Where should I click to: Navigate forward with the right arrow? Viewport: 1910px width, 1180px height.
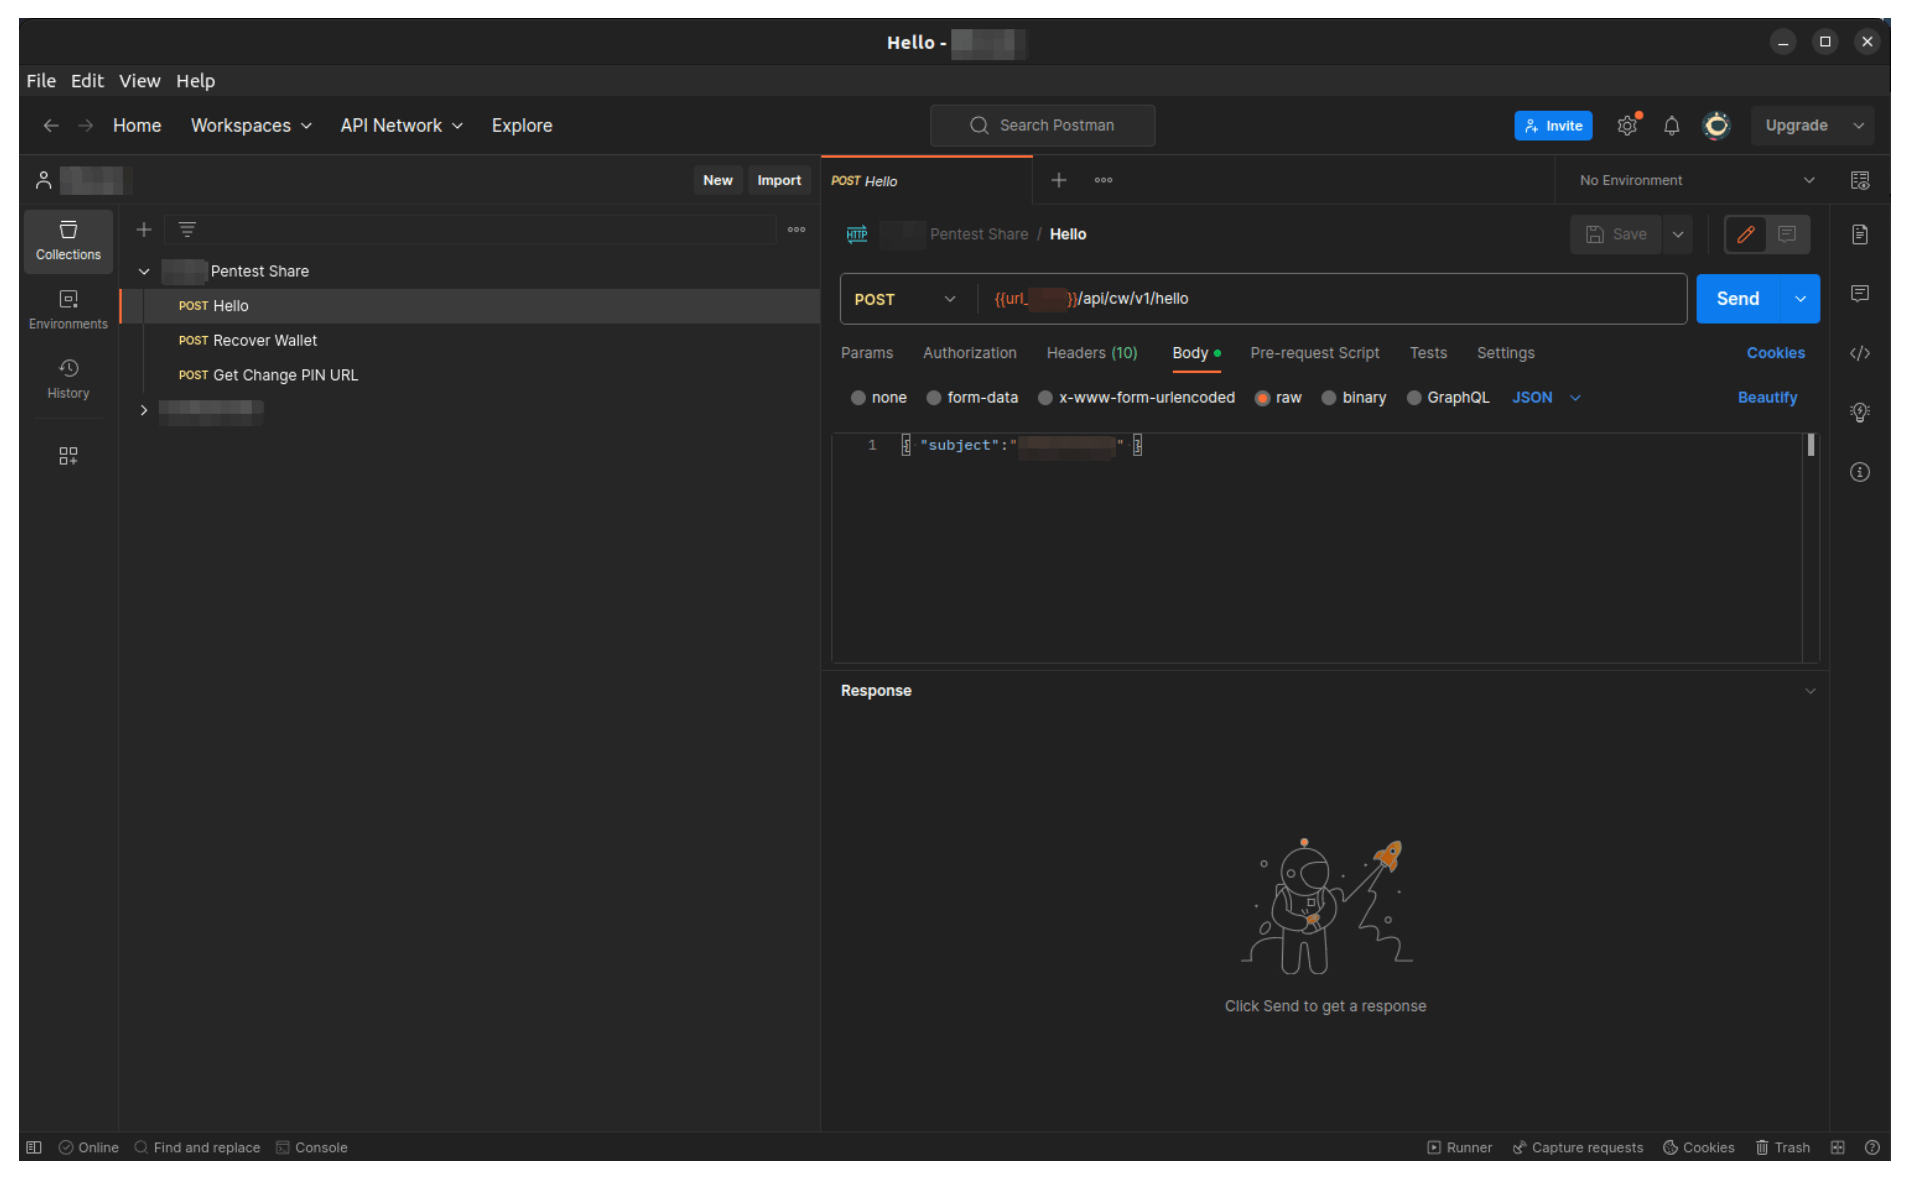click(x=86, y=125)
